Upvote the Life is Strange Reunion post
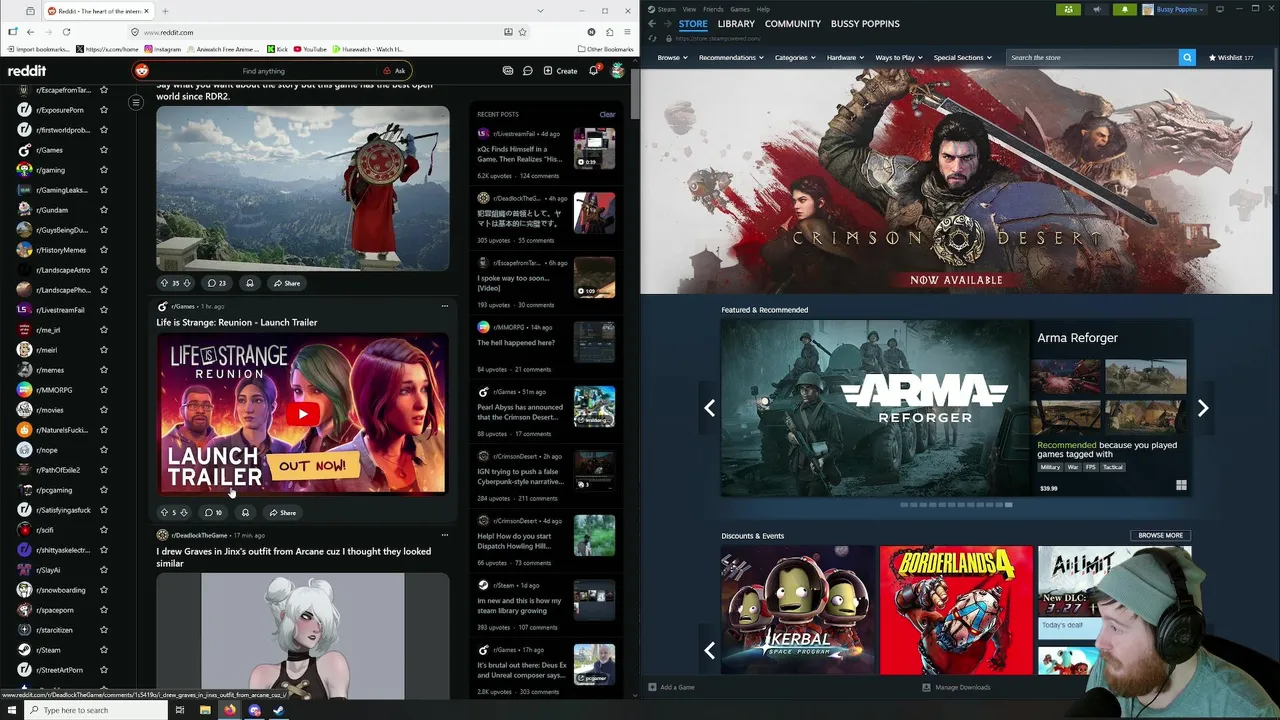Image resolution: width=1280 pixels, height=720 pixels. pyautogui.click(x=164, y=512)
